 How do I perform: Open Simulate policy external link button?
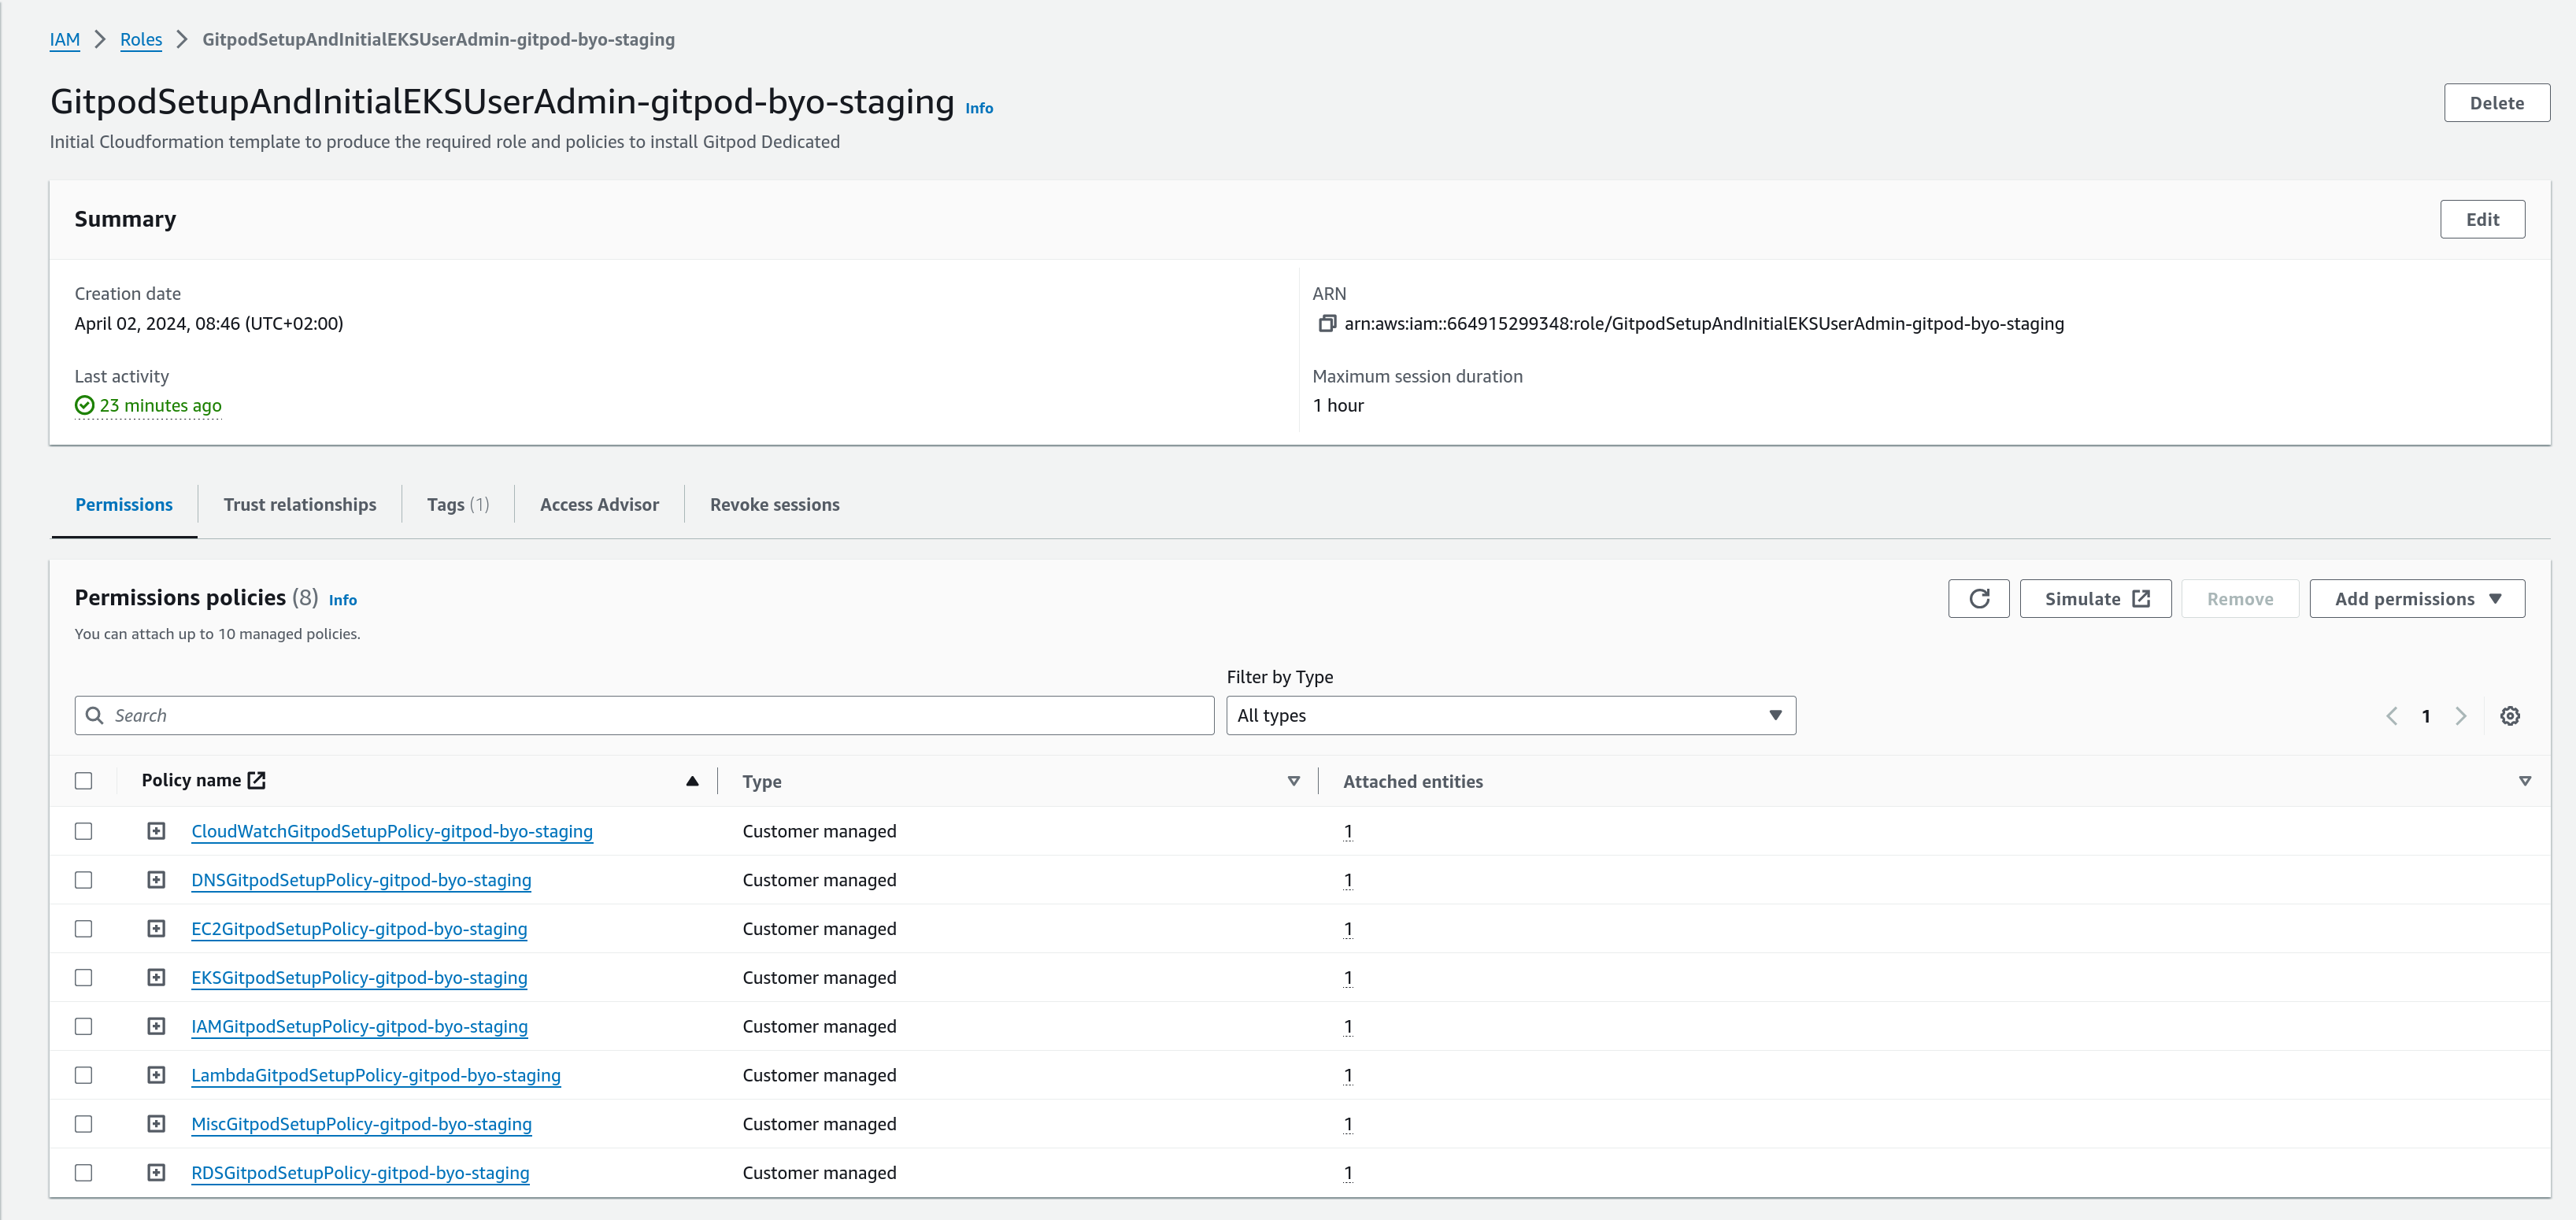coord(2095,598)
